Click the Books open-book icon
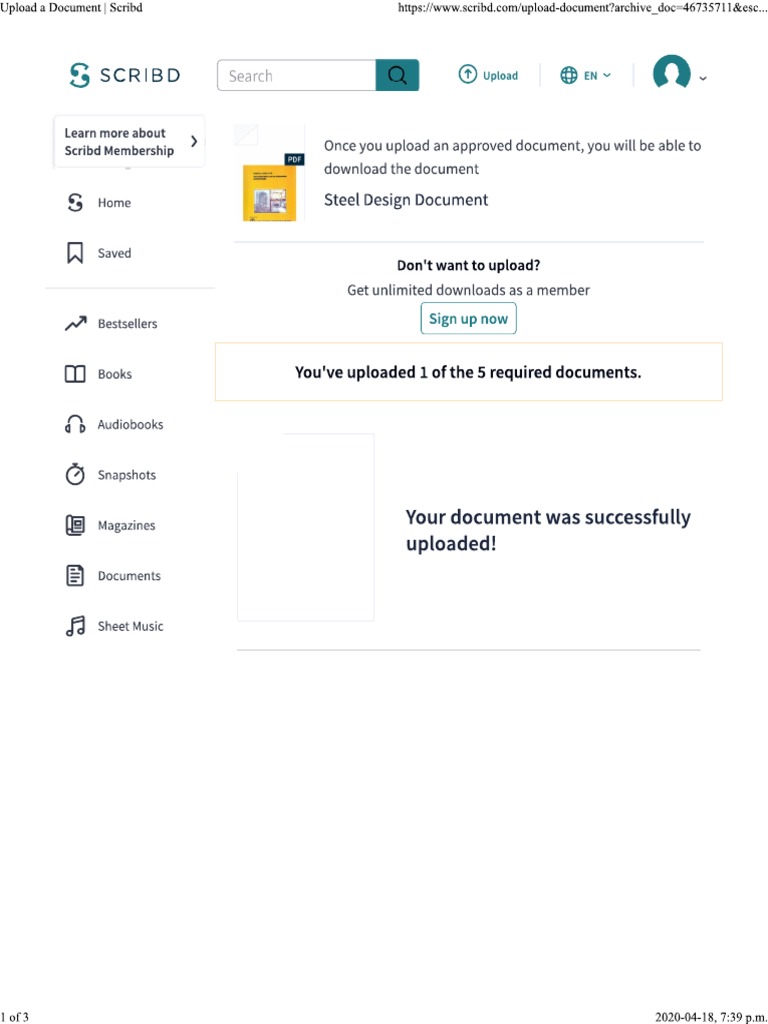768x1024 pixels. [x=75, y=374]
